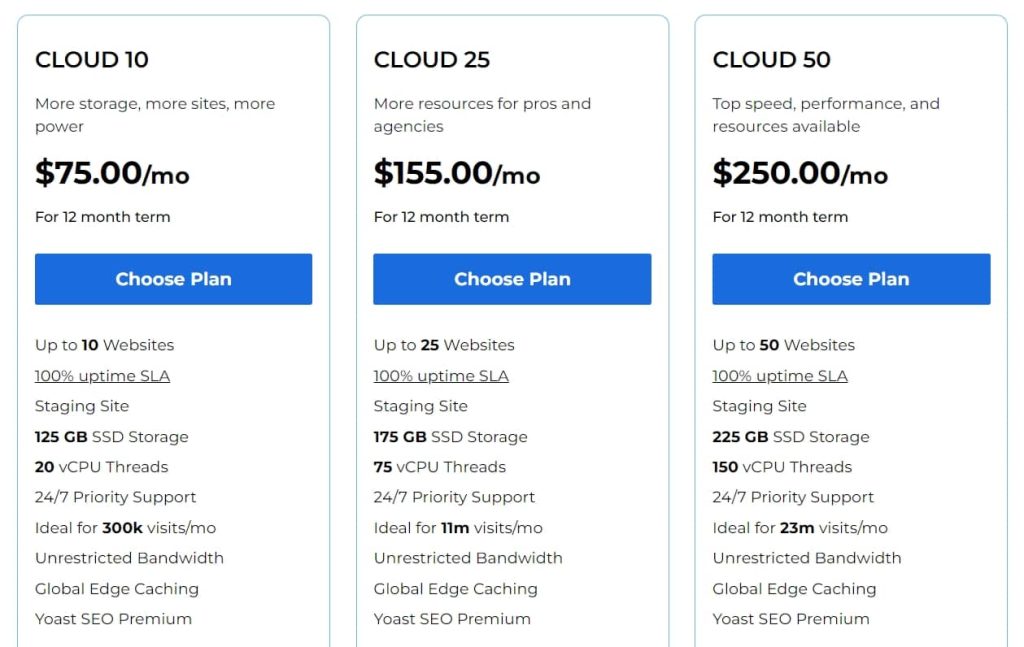
Task: Click Choose Plan for Cloud 10
Action: point(173,279)
